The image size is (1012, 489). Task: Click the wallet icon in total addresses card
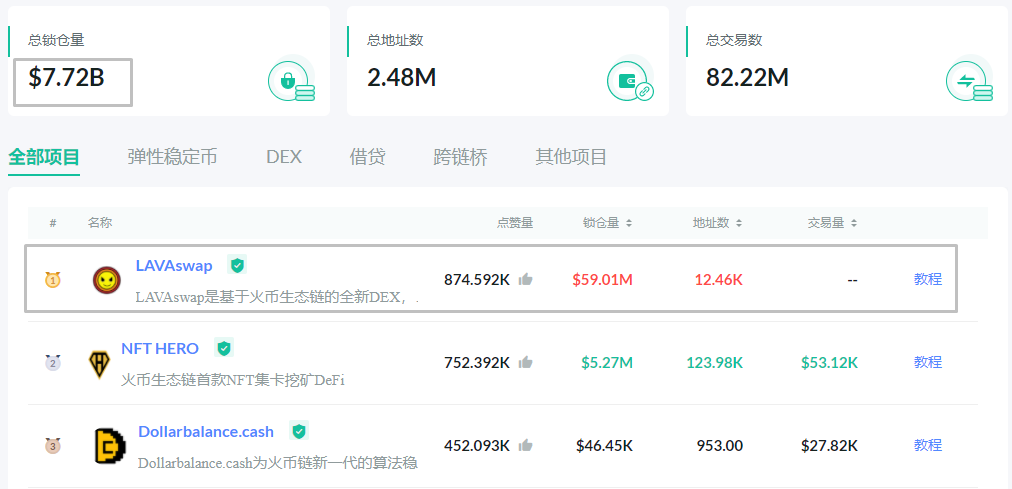pos(631,79)
